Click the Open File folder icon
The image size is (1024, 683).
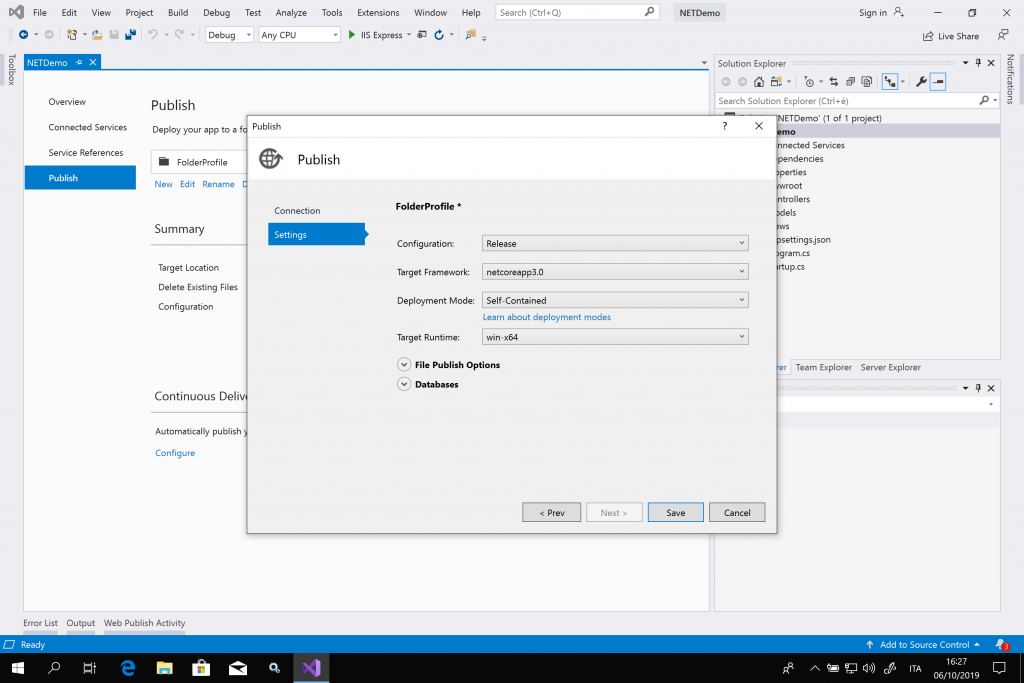click(97, 35)
